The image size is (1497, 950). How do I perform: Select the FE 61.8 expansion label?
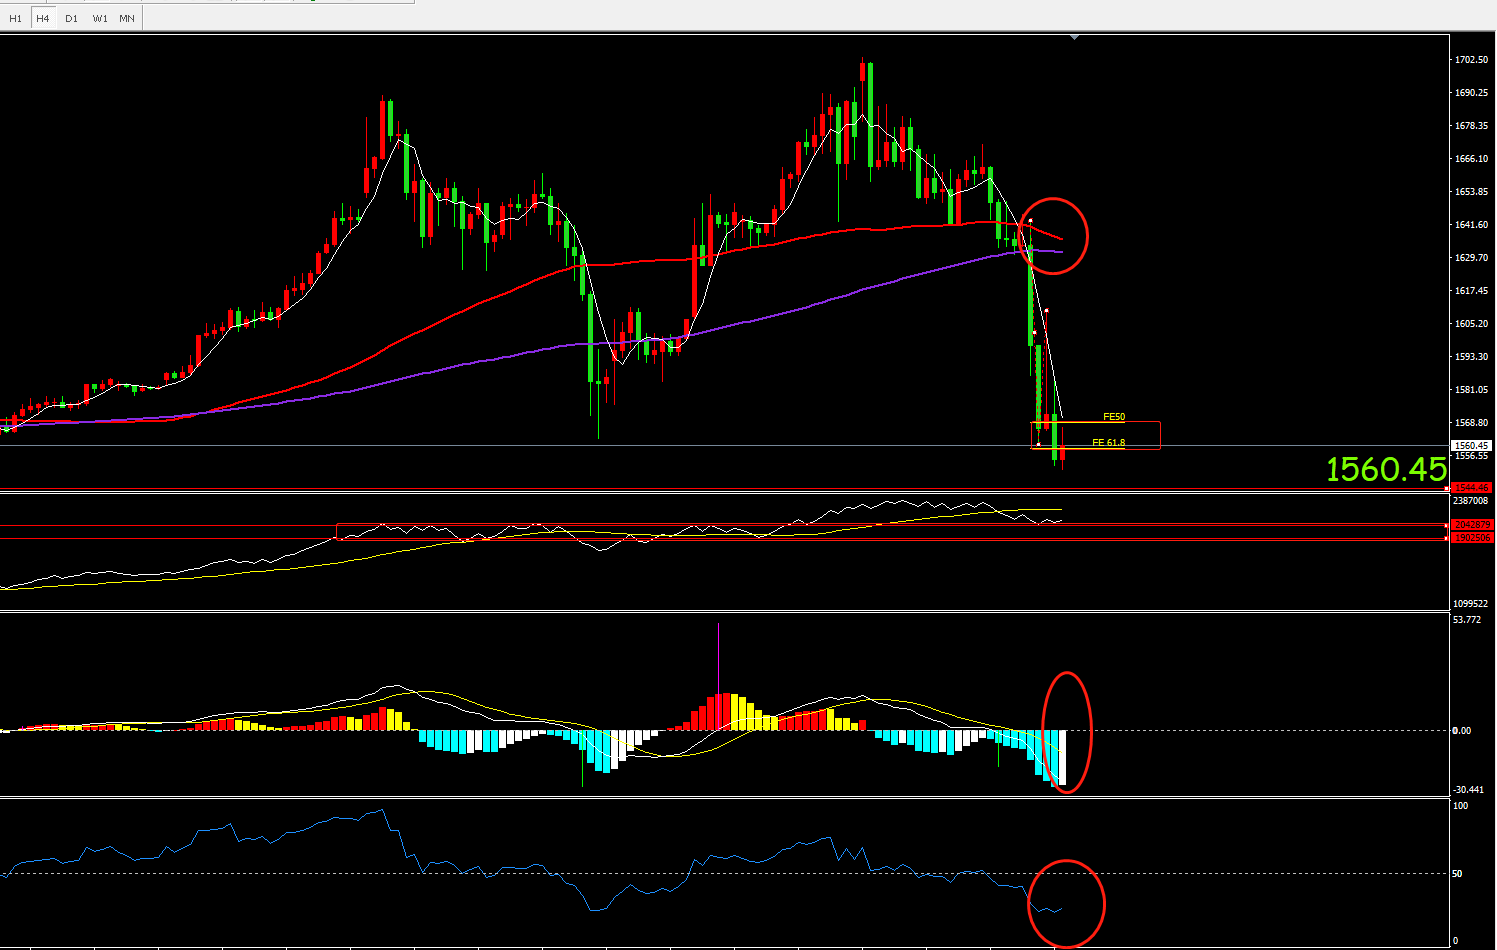(x=1108, y=442)
